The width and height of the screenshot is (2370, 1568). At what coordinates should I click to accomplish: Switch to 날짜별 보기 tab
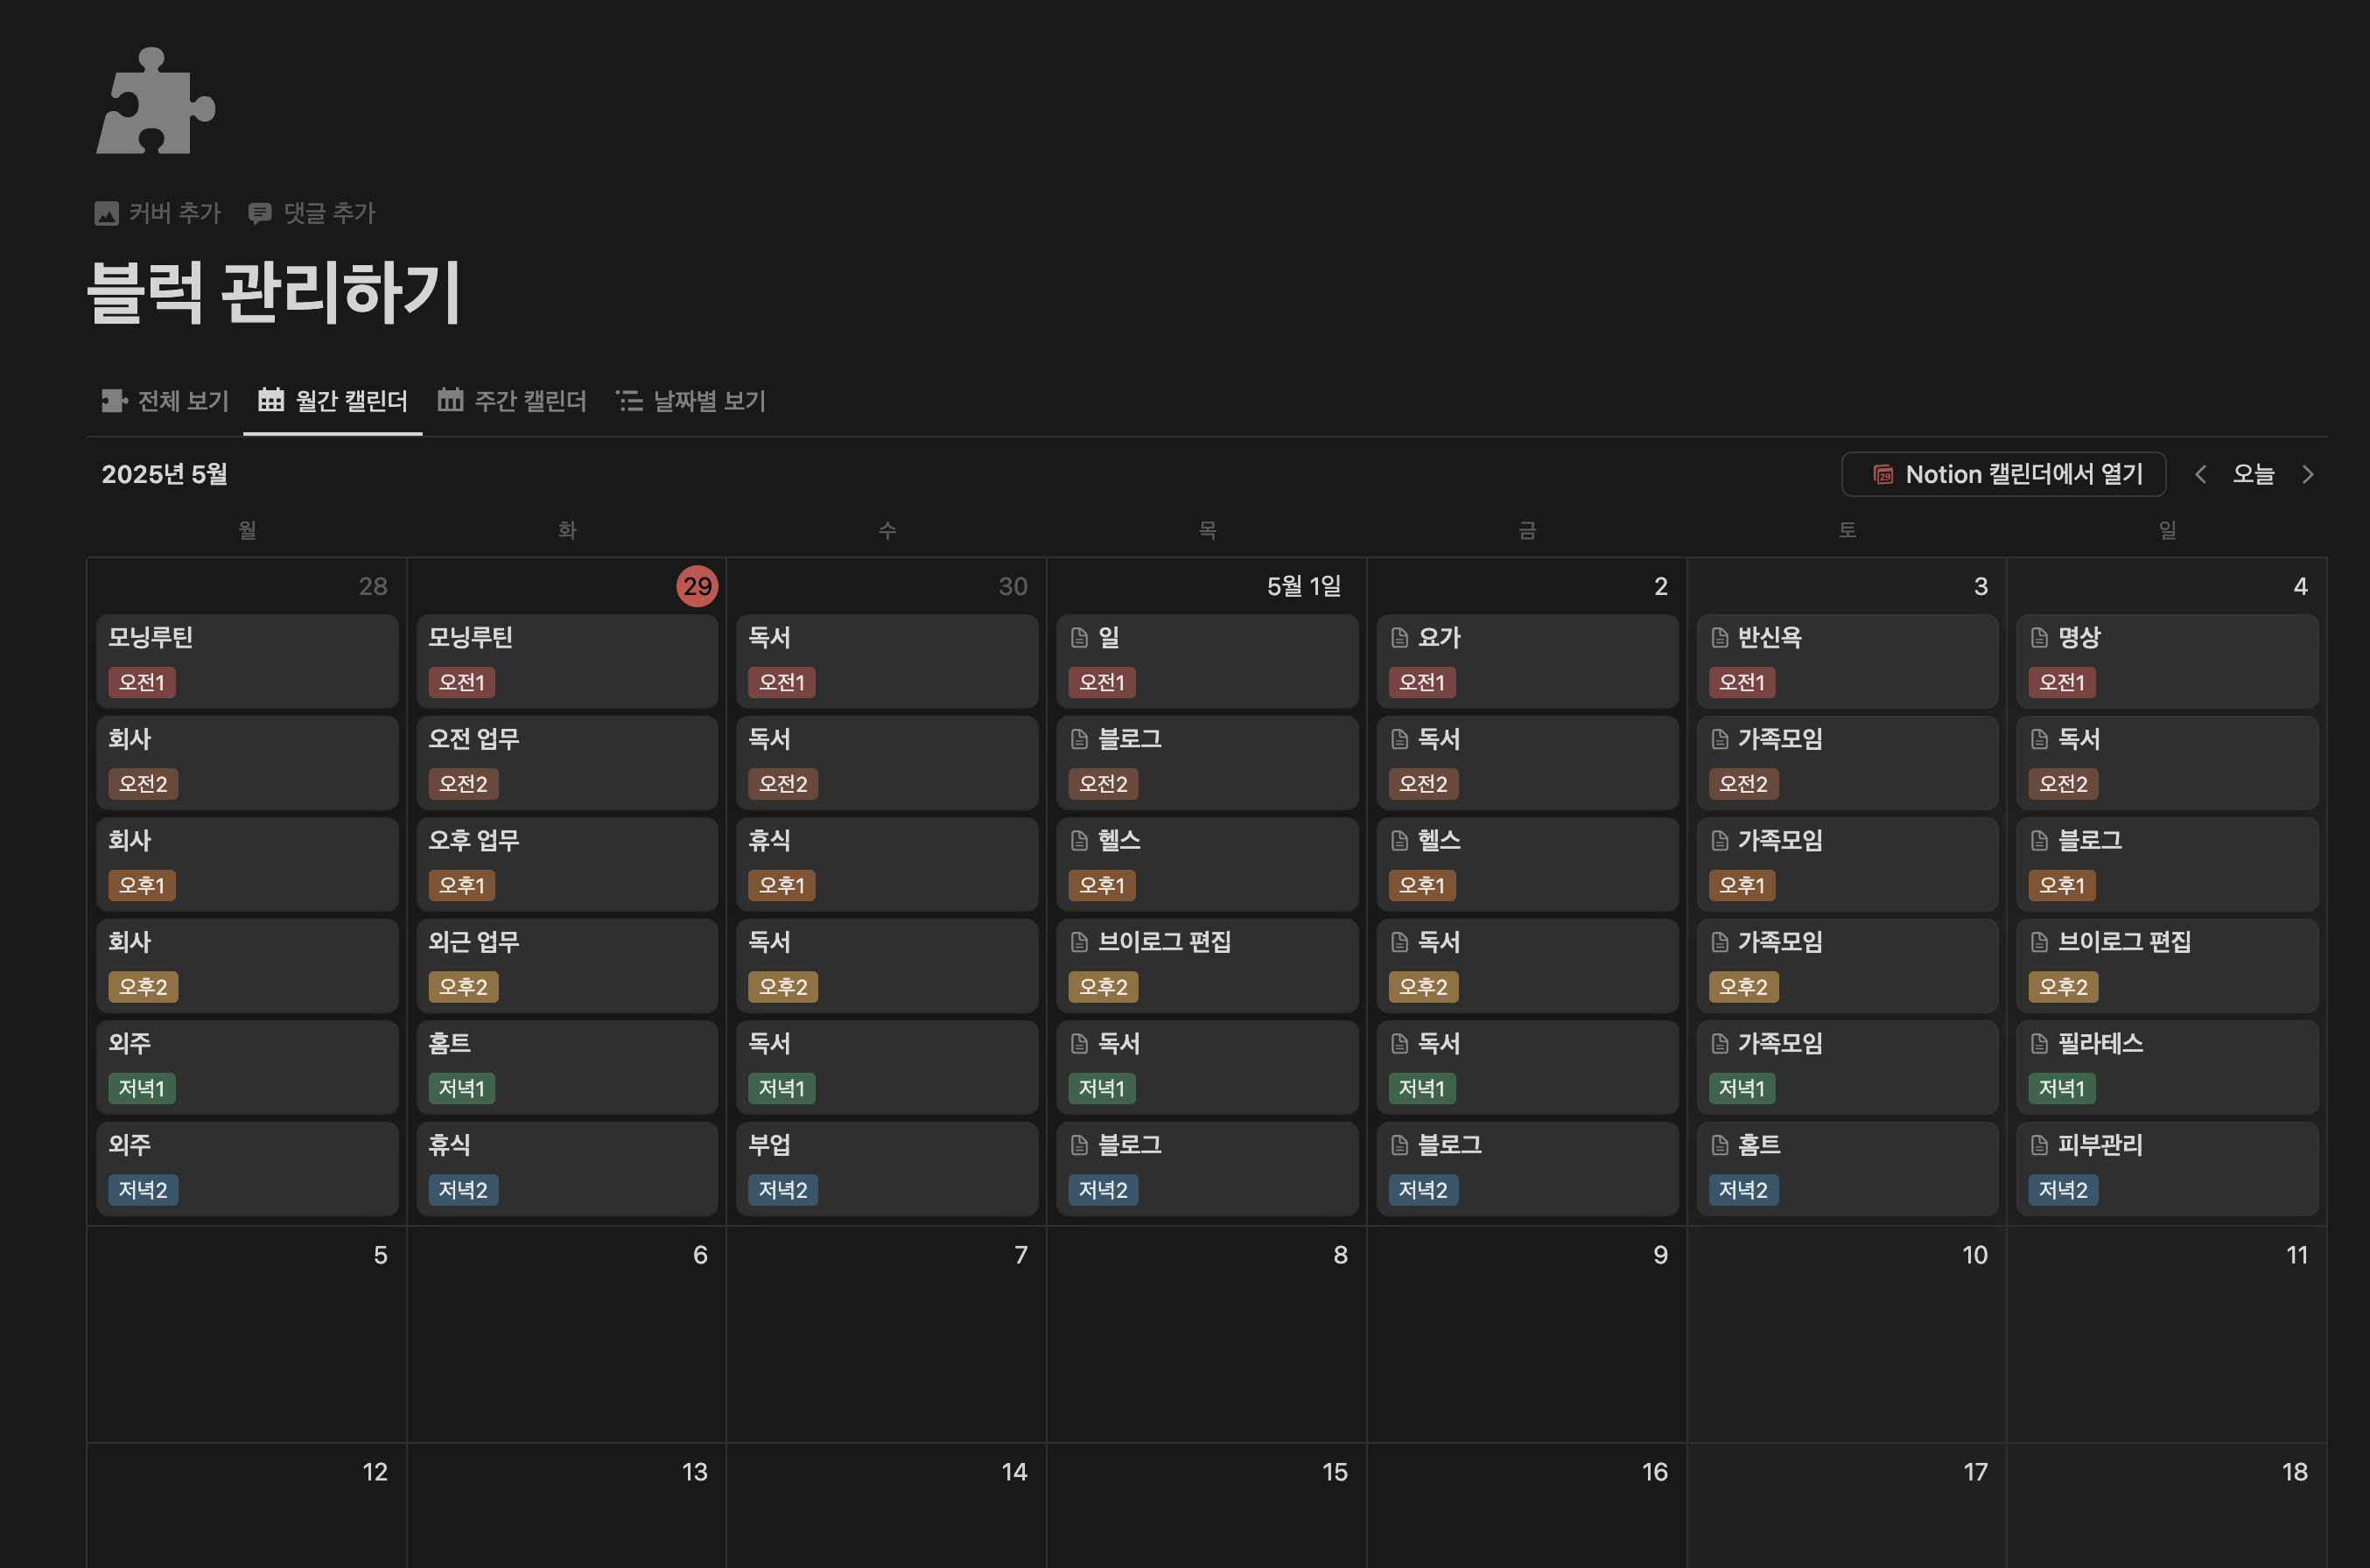[691, 401]
